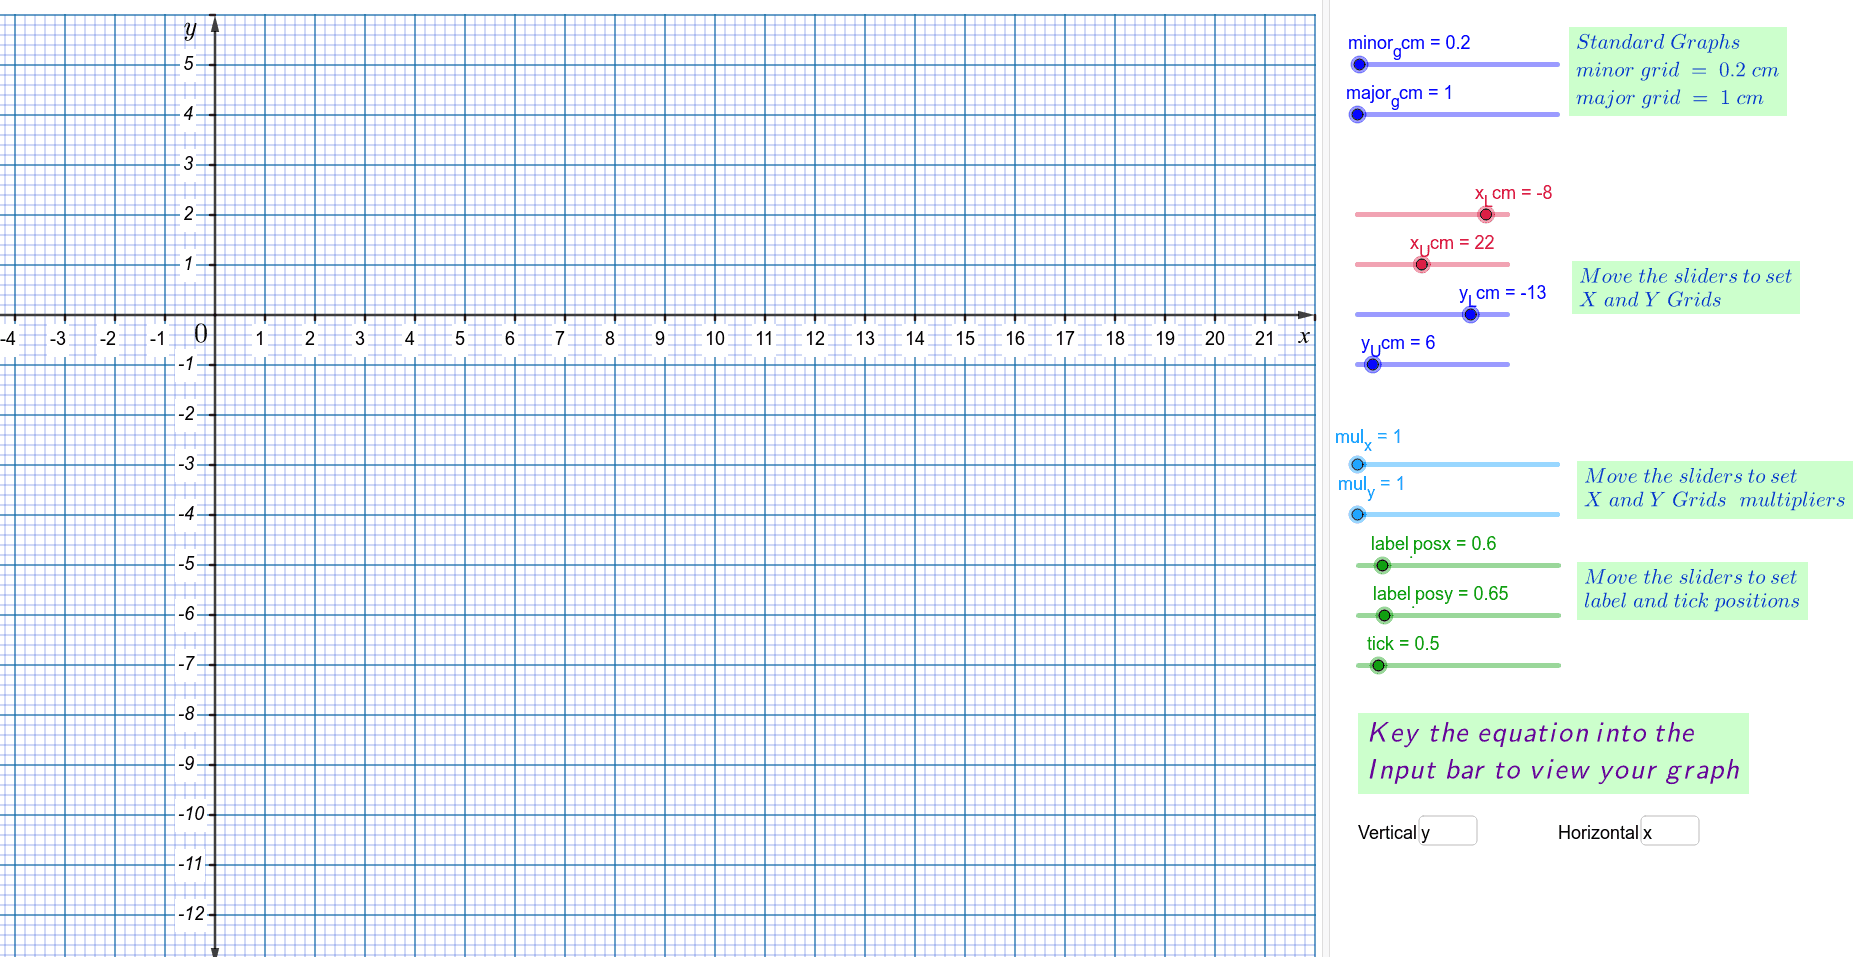Select the mul x multiplier slider knob
This screenshot has width=1860, height=959.
click(1357, 465)
